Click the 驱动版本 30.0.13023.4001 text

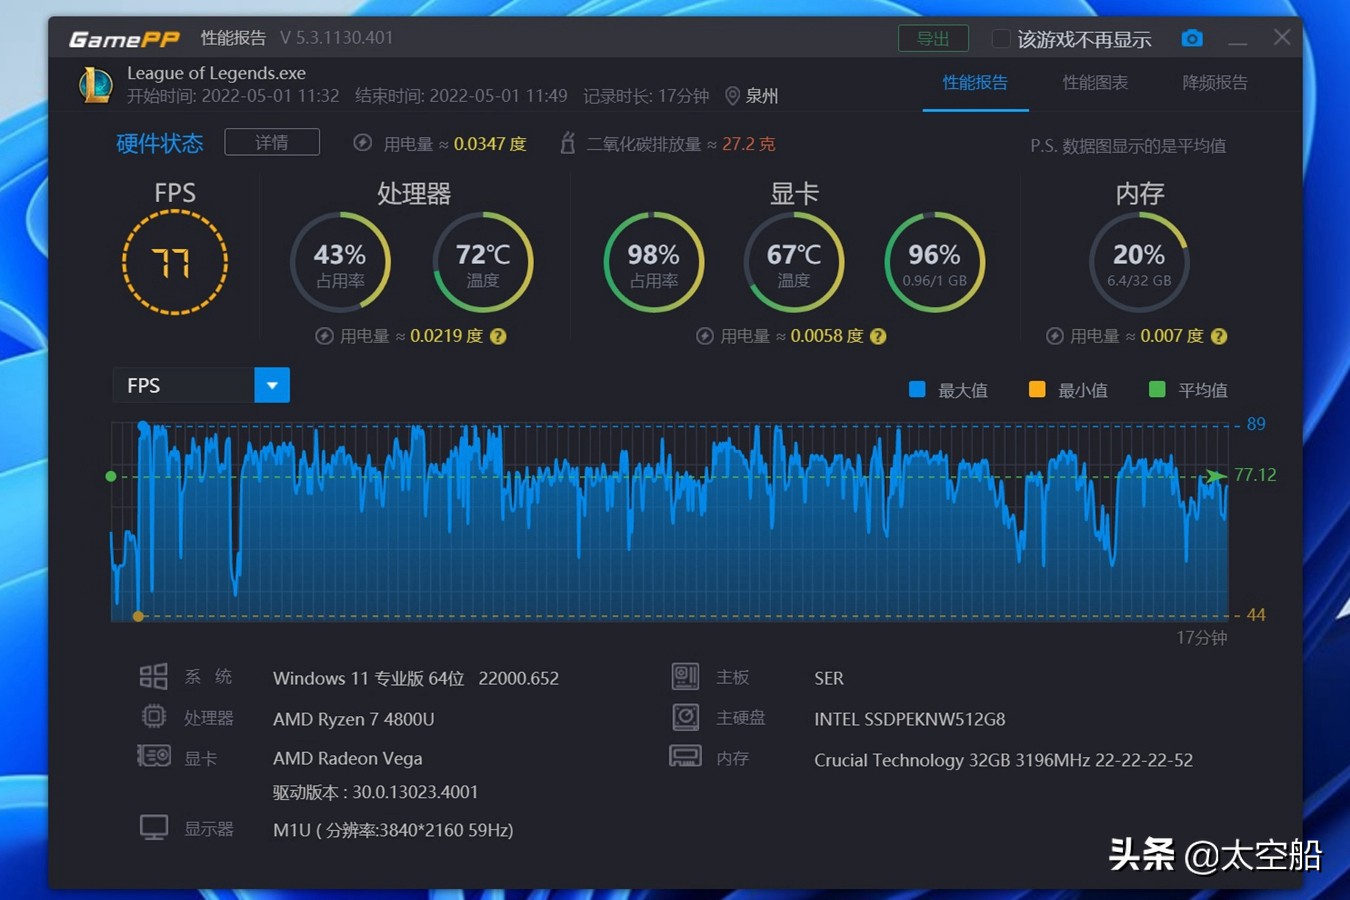pos(376,792)
